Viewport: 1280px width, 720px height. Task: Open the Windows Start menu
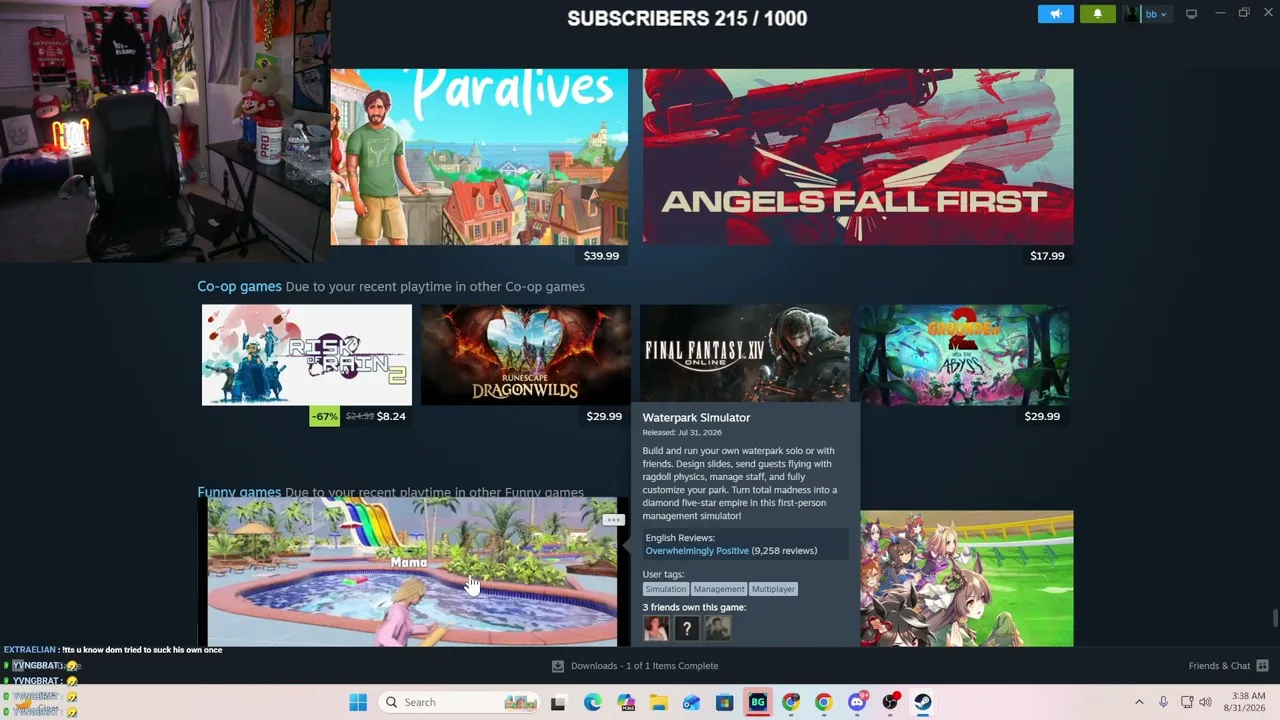[358, 702]
